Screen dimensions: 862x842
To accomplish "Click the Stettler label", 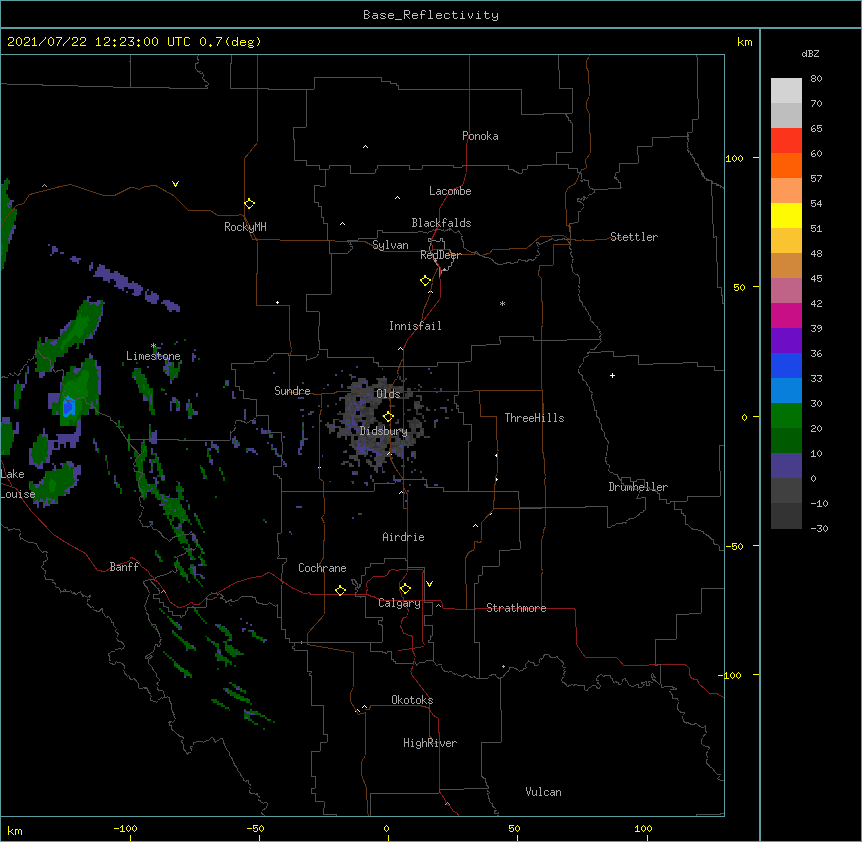I will (x=633, y=237).
